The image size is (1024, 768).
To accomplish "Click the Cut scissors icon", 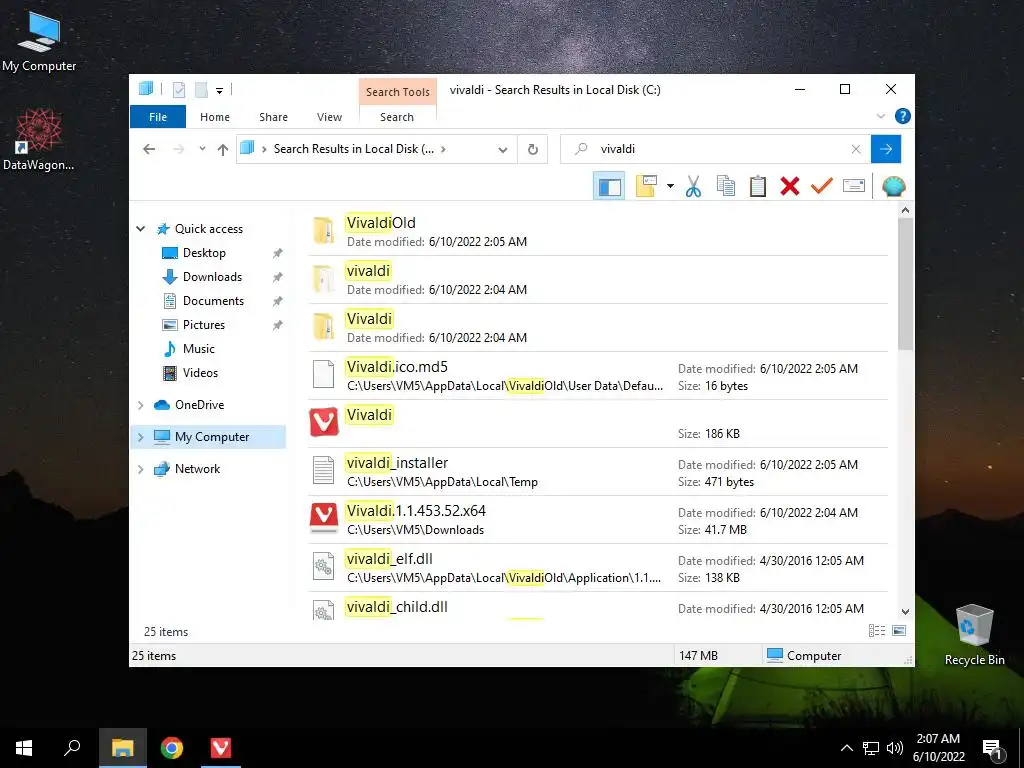I will tap(694, 187).
